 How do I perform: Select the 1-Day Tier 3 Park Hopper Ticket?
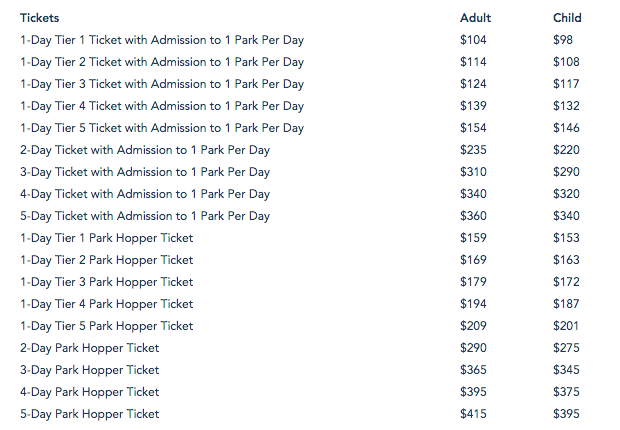click(107, 282)
